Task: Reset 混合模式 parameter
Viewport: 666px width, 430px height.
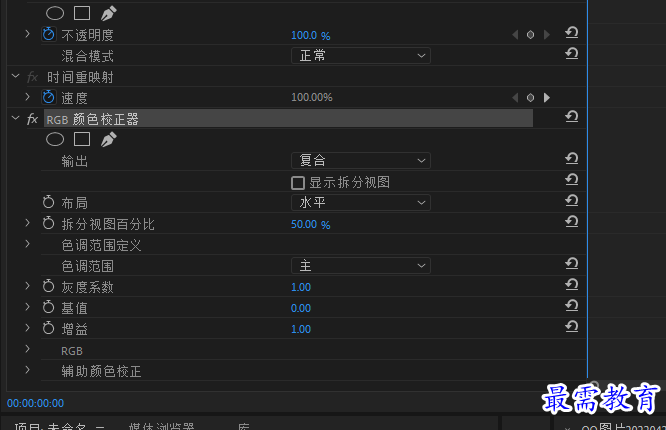Action: pos(572,54)
